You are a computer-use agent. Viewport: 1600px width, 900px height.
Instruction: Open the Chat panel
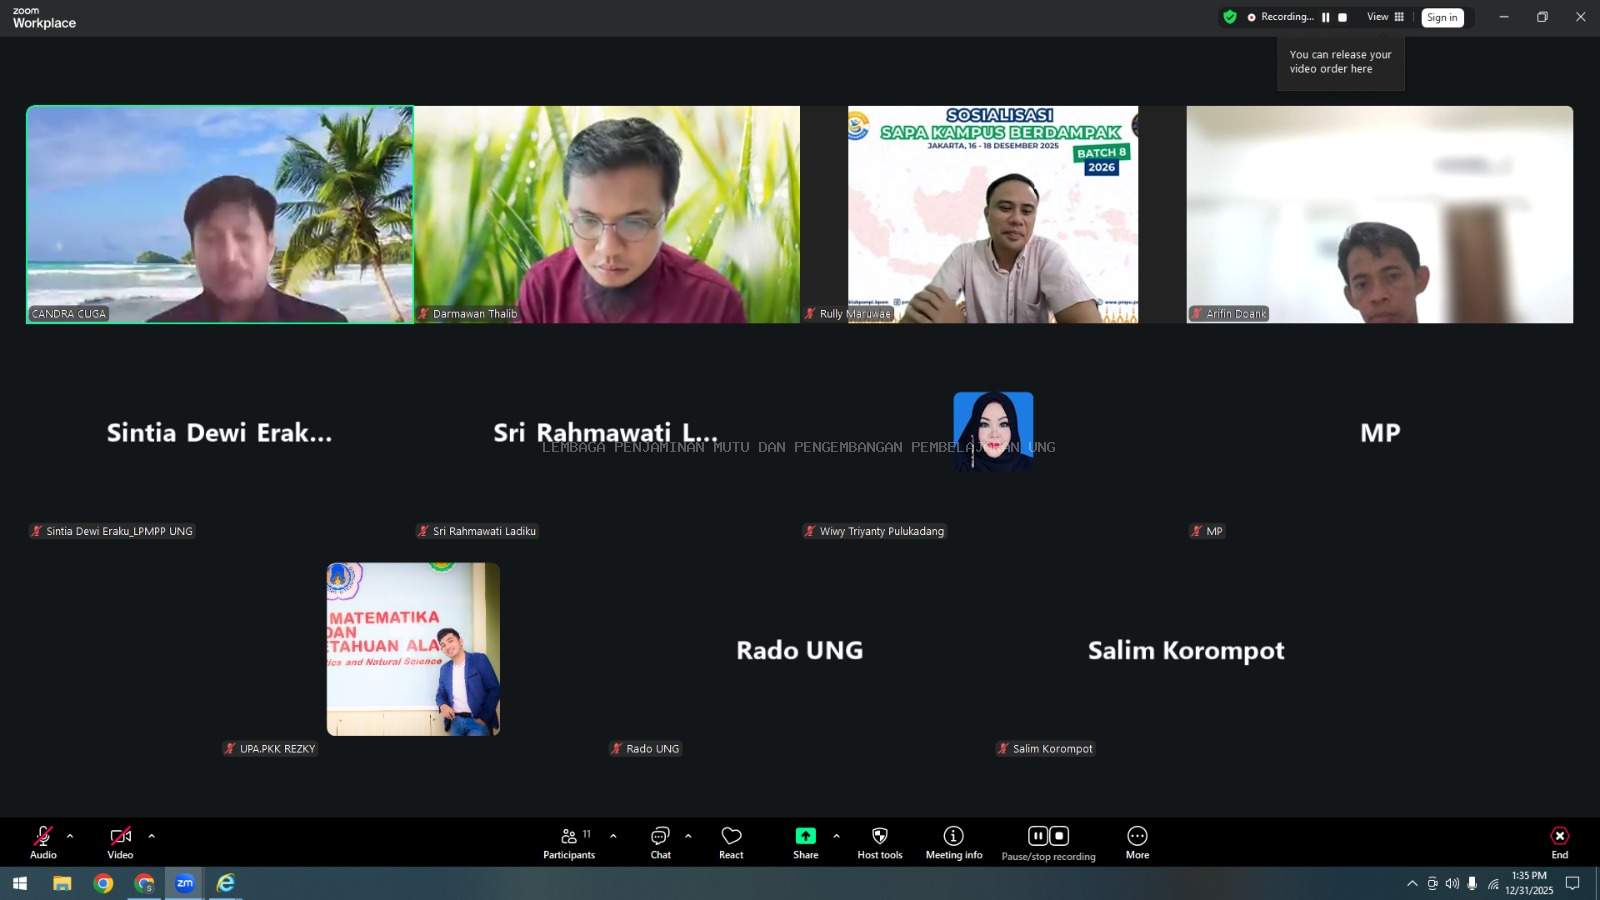[660, 842]
